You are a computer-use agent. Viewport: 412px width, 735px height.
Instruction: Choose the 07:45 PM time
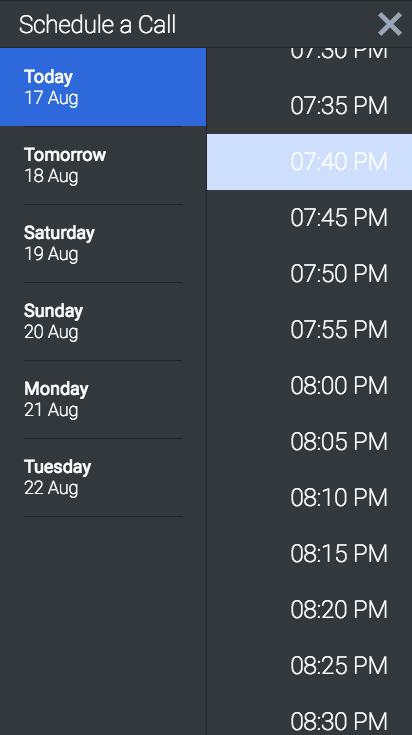click(309, 218)
